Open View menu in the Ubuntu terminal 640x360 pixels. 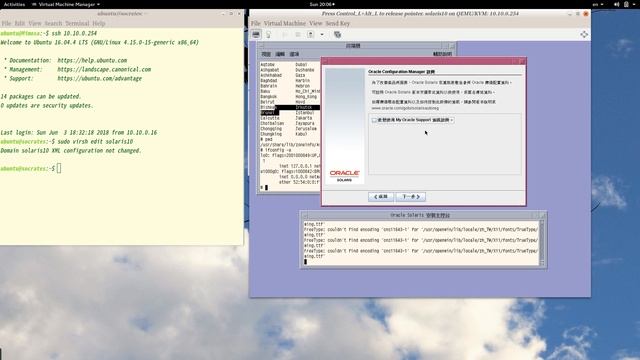(35, 24)
